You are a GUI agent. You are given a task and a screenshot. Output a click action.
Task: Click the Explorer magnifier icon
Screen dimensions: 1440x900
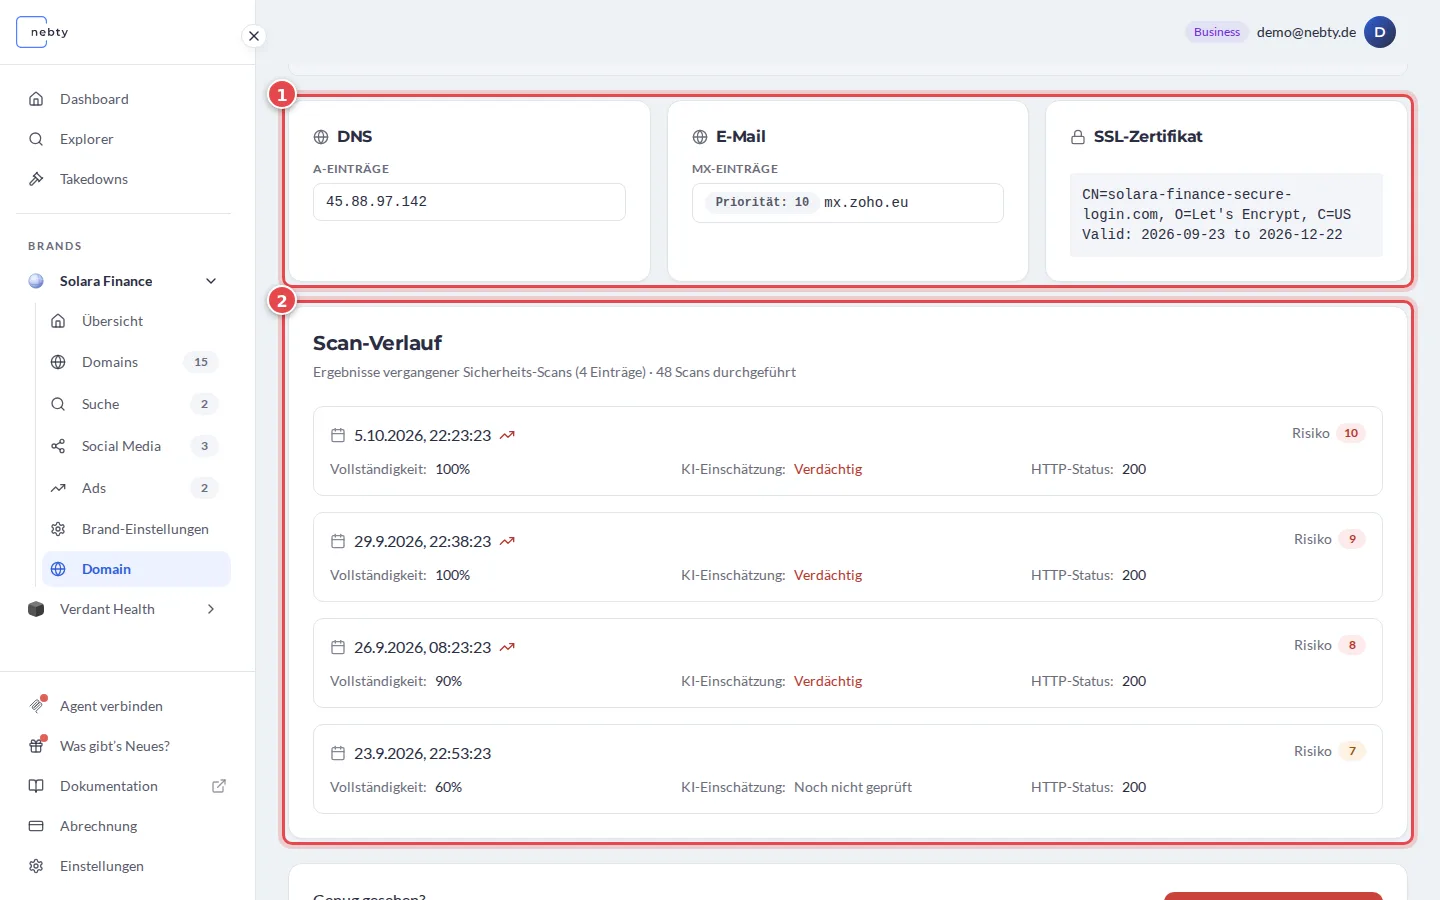tap(36, 139)
